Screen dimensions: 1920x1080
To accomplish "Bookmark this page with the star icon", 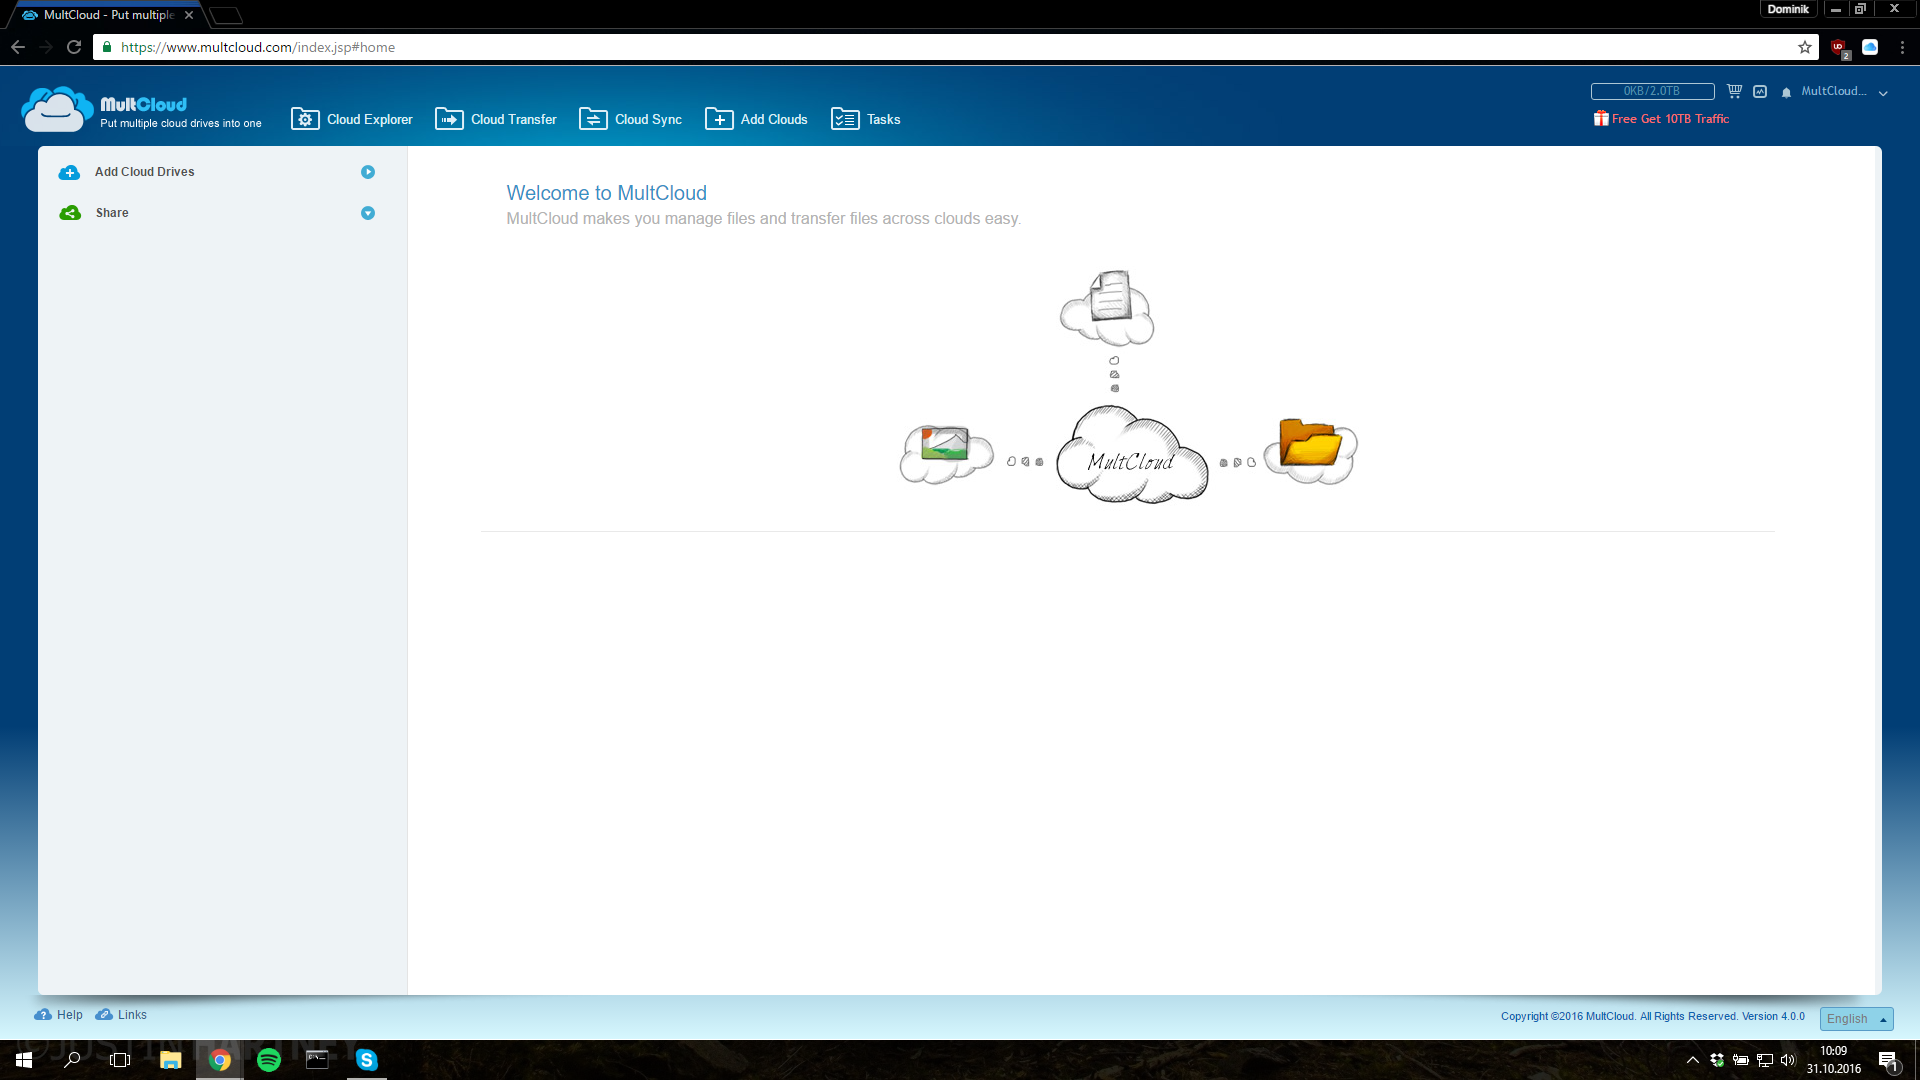I will [x=1804, y=47].
